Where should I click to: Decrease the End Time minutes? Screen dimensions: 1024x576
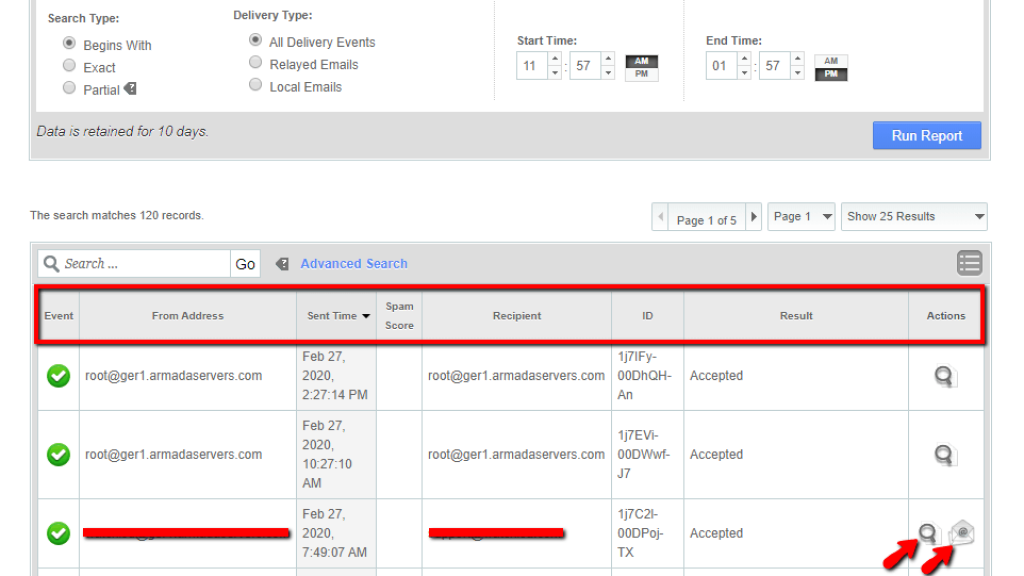click(797, 72)
